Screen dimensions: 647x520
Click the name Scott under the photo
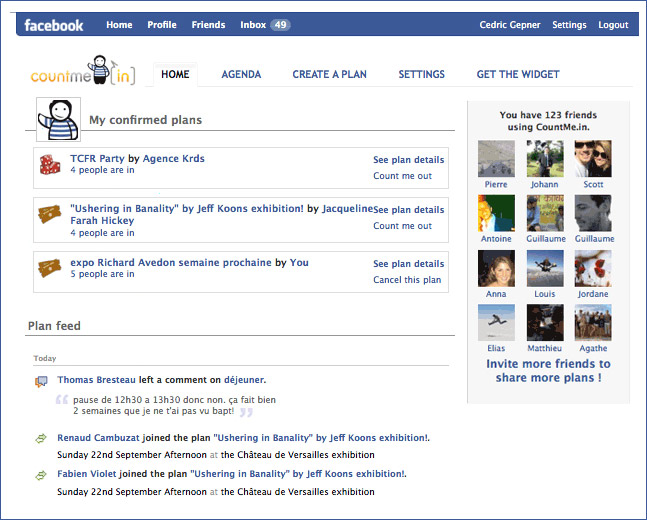[x=593, y=184]
